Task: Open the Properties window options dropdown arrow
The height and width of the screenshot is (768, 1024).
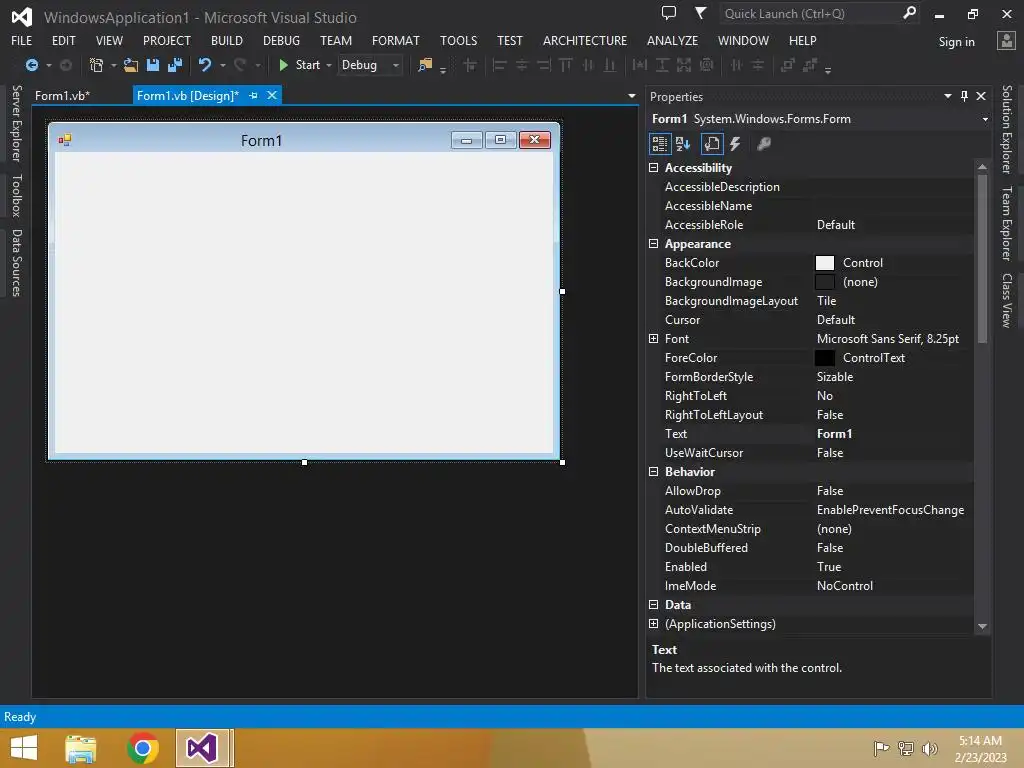Action: point(948,96)
